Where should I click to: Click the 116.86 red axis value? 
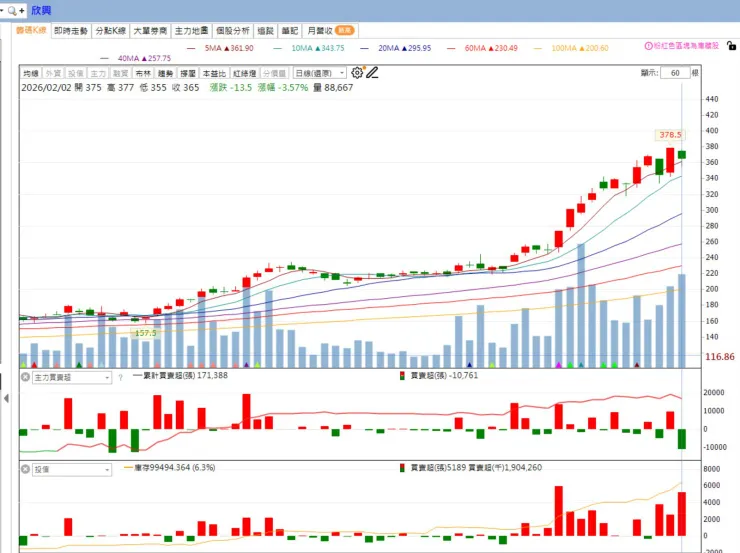pos(720,357)
